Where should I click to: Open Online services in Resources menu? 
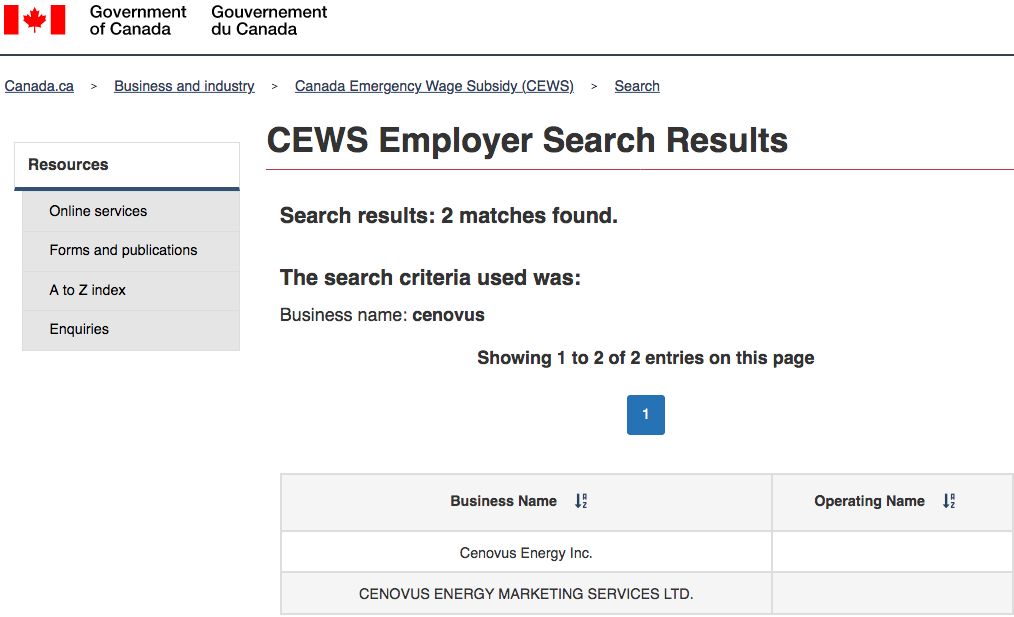point(131,211)
